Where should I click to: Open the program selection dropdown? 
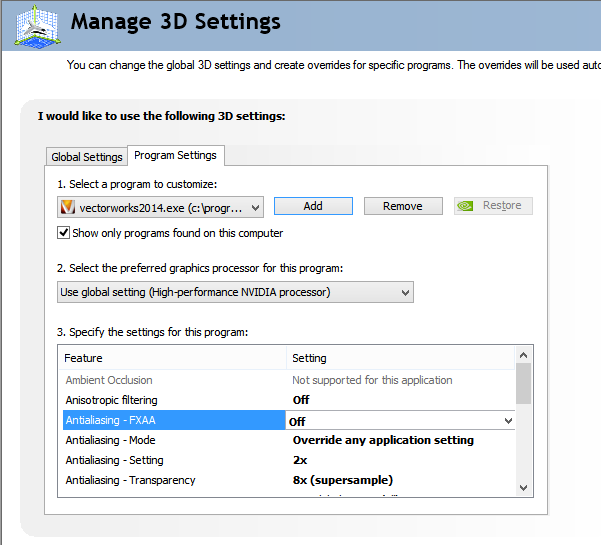pos(256,207)
